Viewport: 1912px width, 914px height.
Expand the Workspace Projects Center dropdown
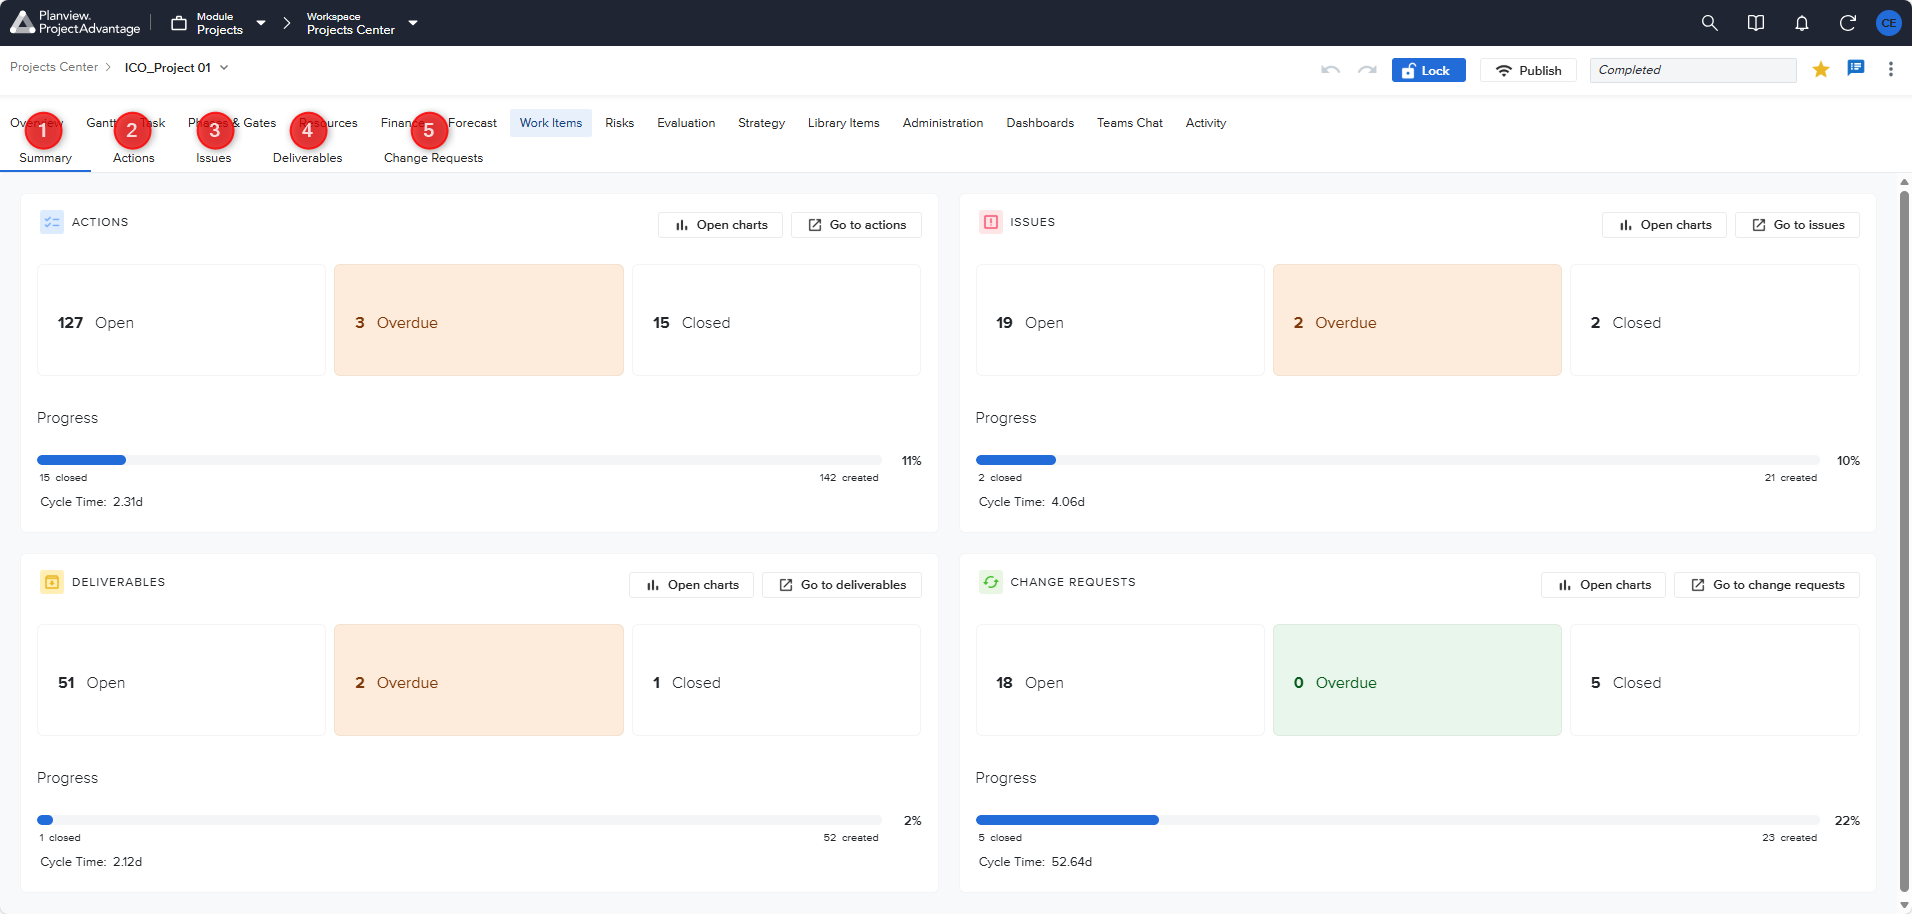click(x=413, y=23)
